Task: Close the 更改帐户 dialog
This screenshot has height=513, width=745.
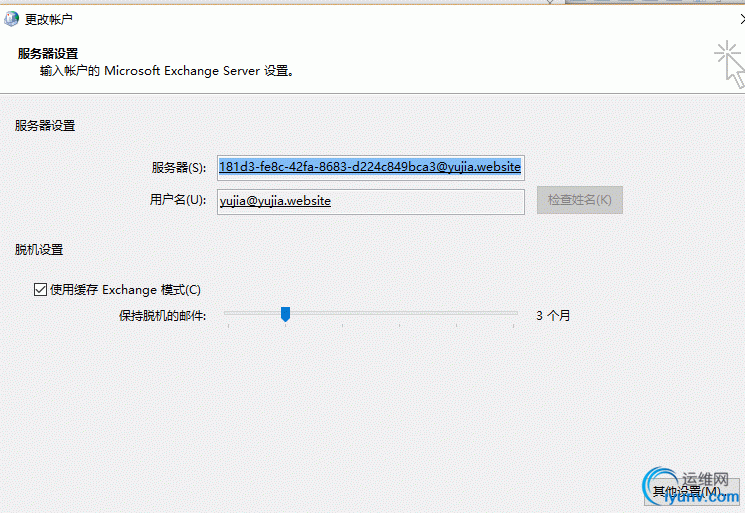Action: tap(742, 19)
